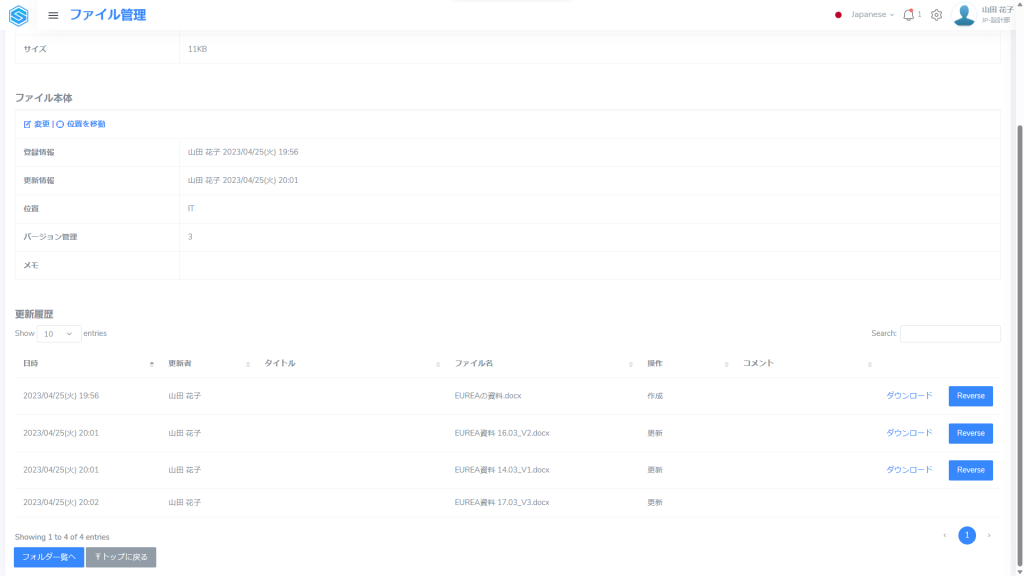Open the Japanese language dropdown
Image resolution: width=1024 pixels, height=576 pixels.
(866, 15)
